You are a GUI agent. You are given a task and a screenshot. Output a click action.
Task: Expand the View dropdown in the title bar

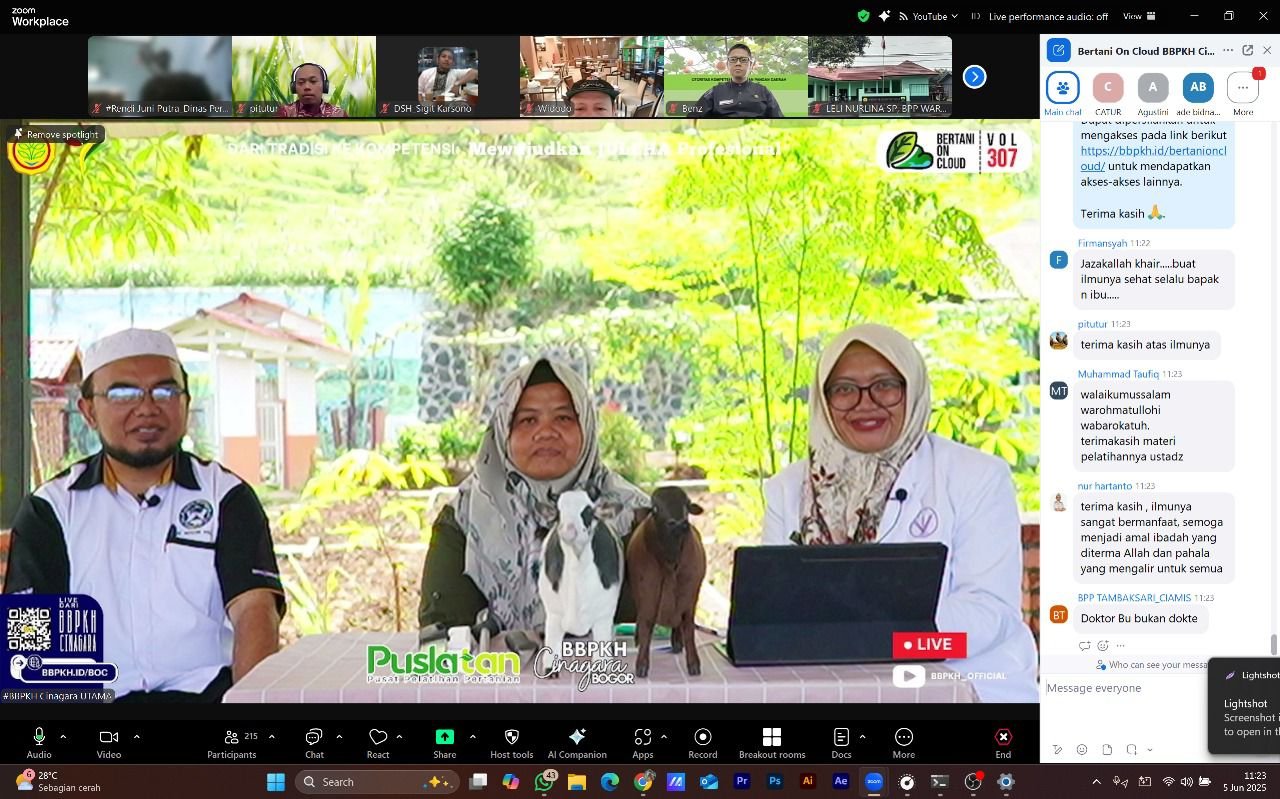coord(1139,16)
